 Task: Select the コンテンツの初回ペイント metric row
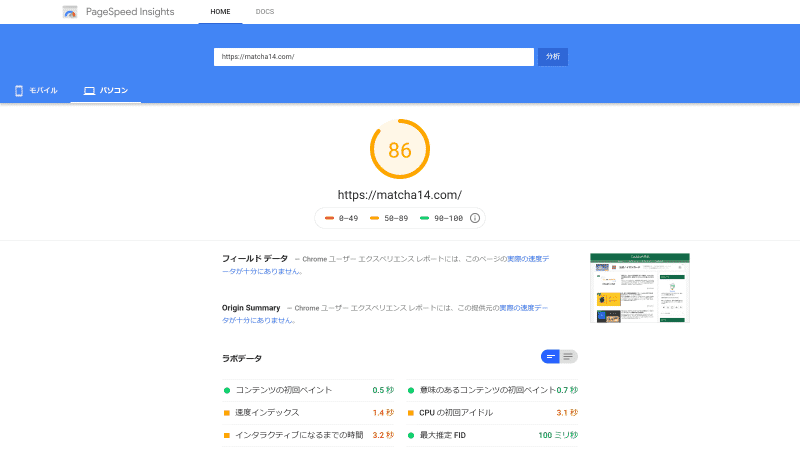(308, 390)
